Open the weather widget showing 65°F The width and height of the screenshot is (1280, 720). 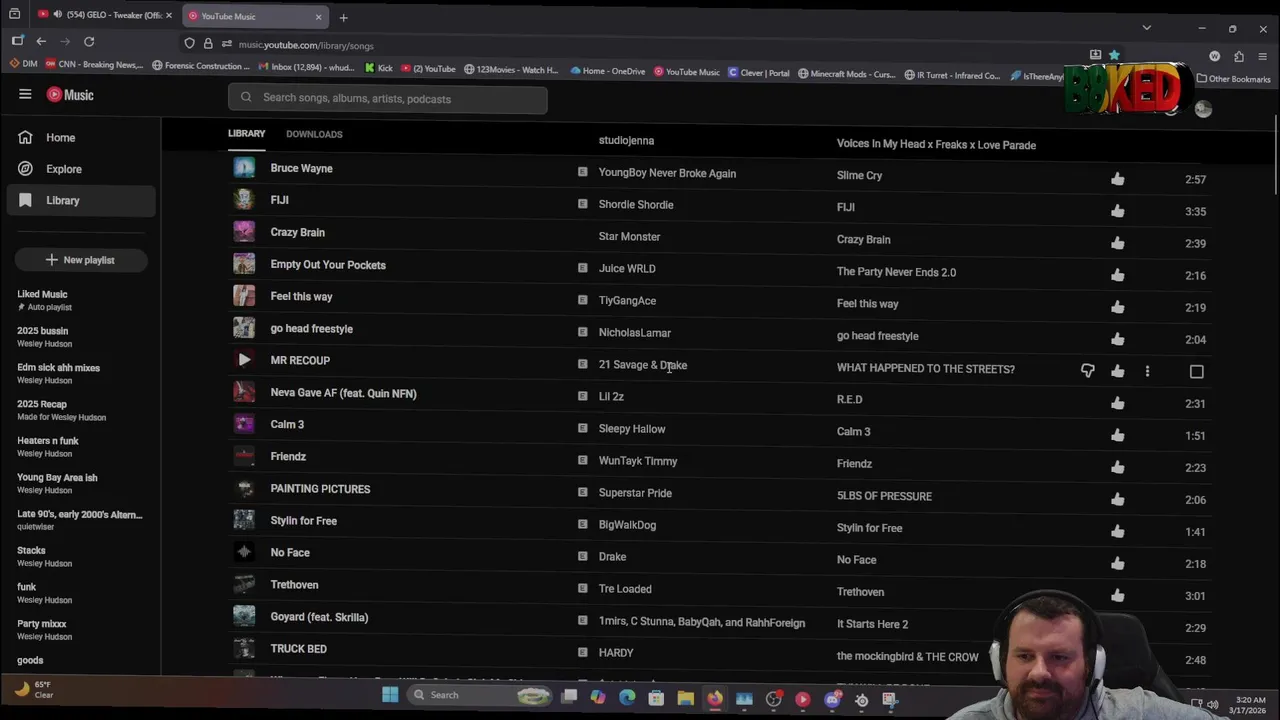[33, 689]
